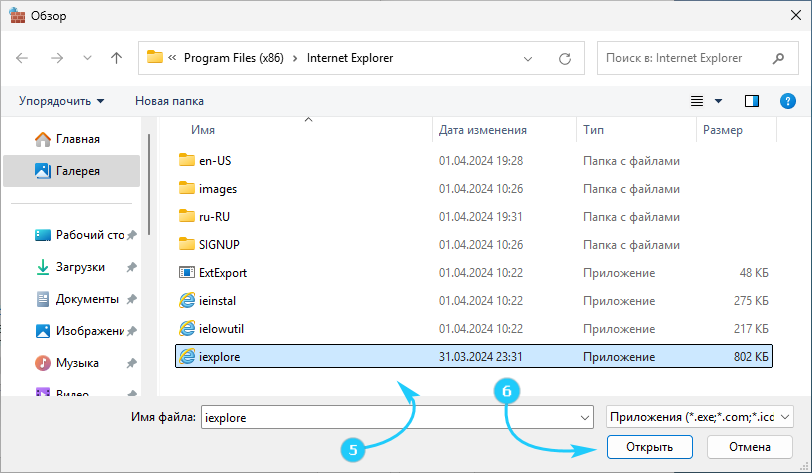Screen dimensions: 812x473
Task: Click the Главная home icon
Action: (x=42, y=139)
